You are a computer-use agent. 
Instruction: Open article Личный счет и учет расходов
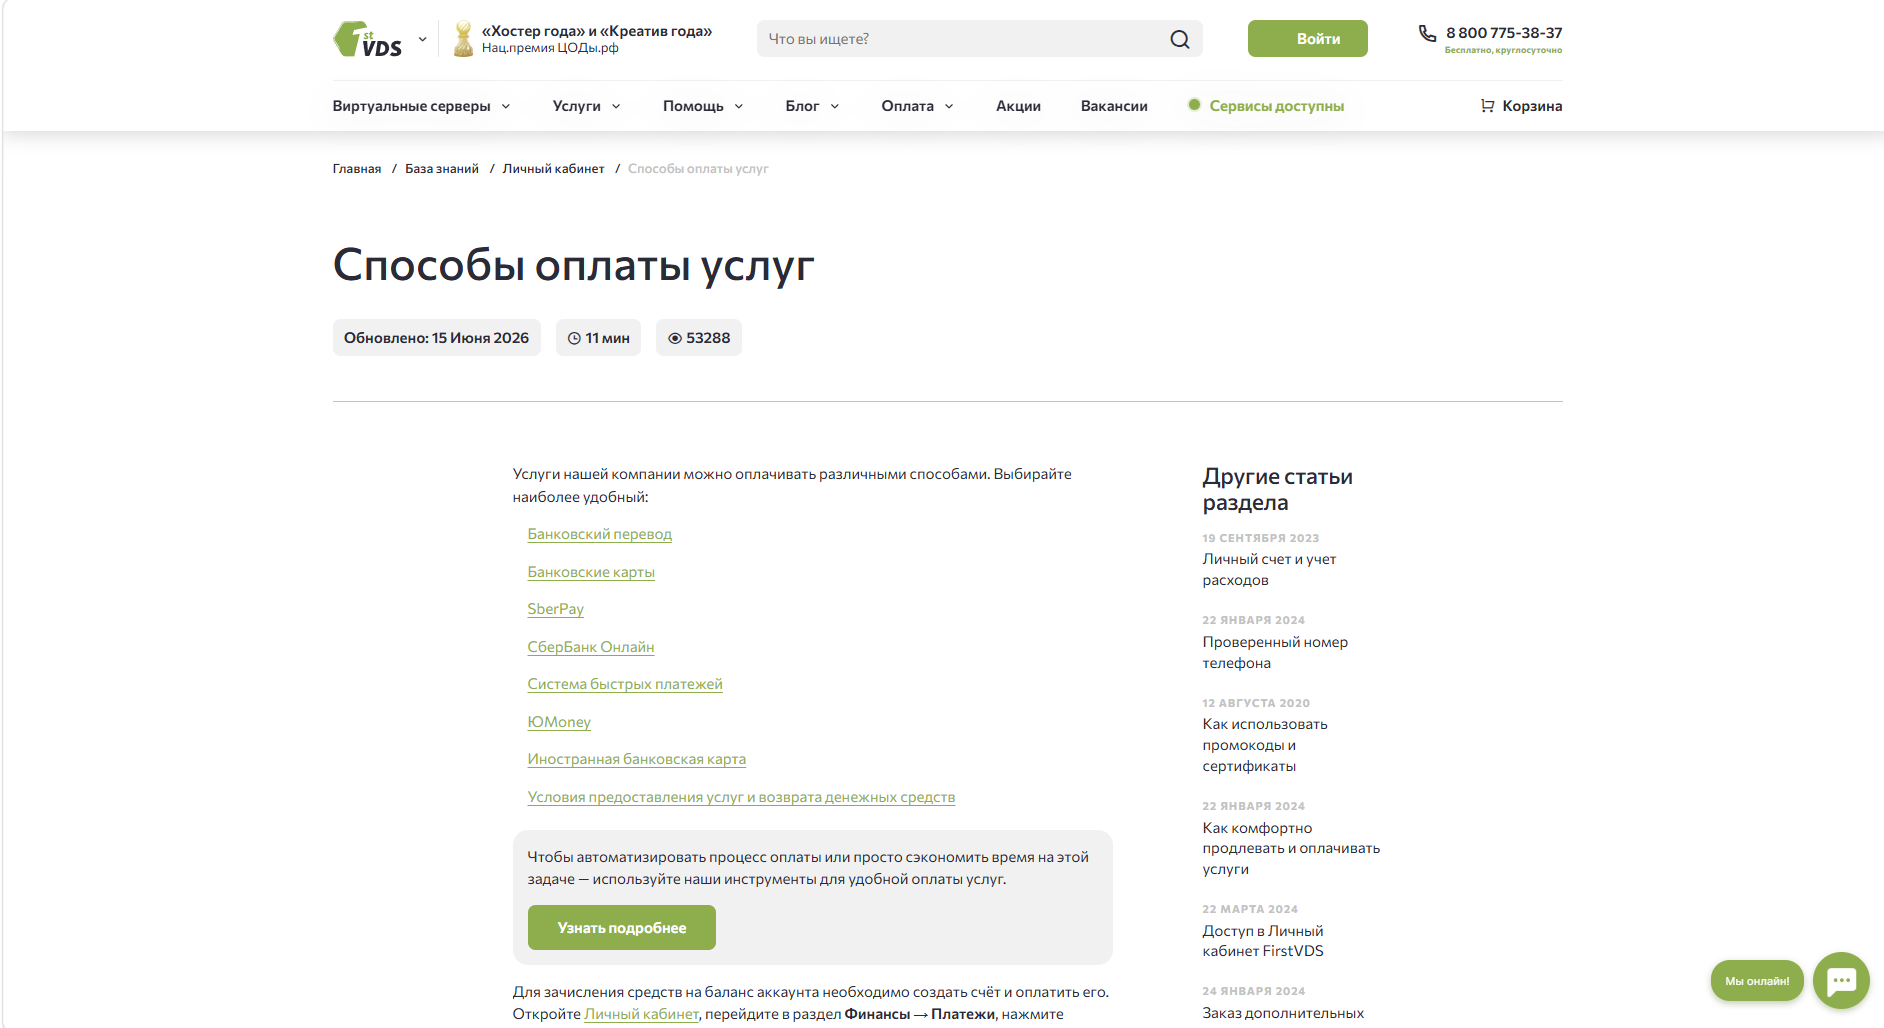[x=1269, y=569]
